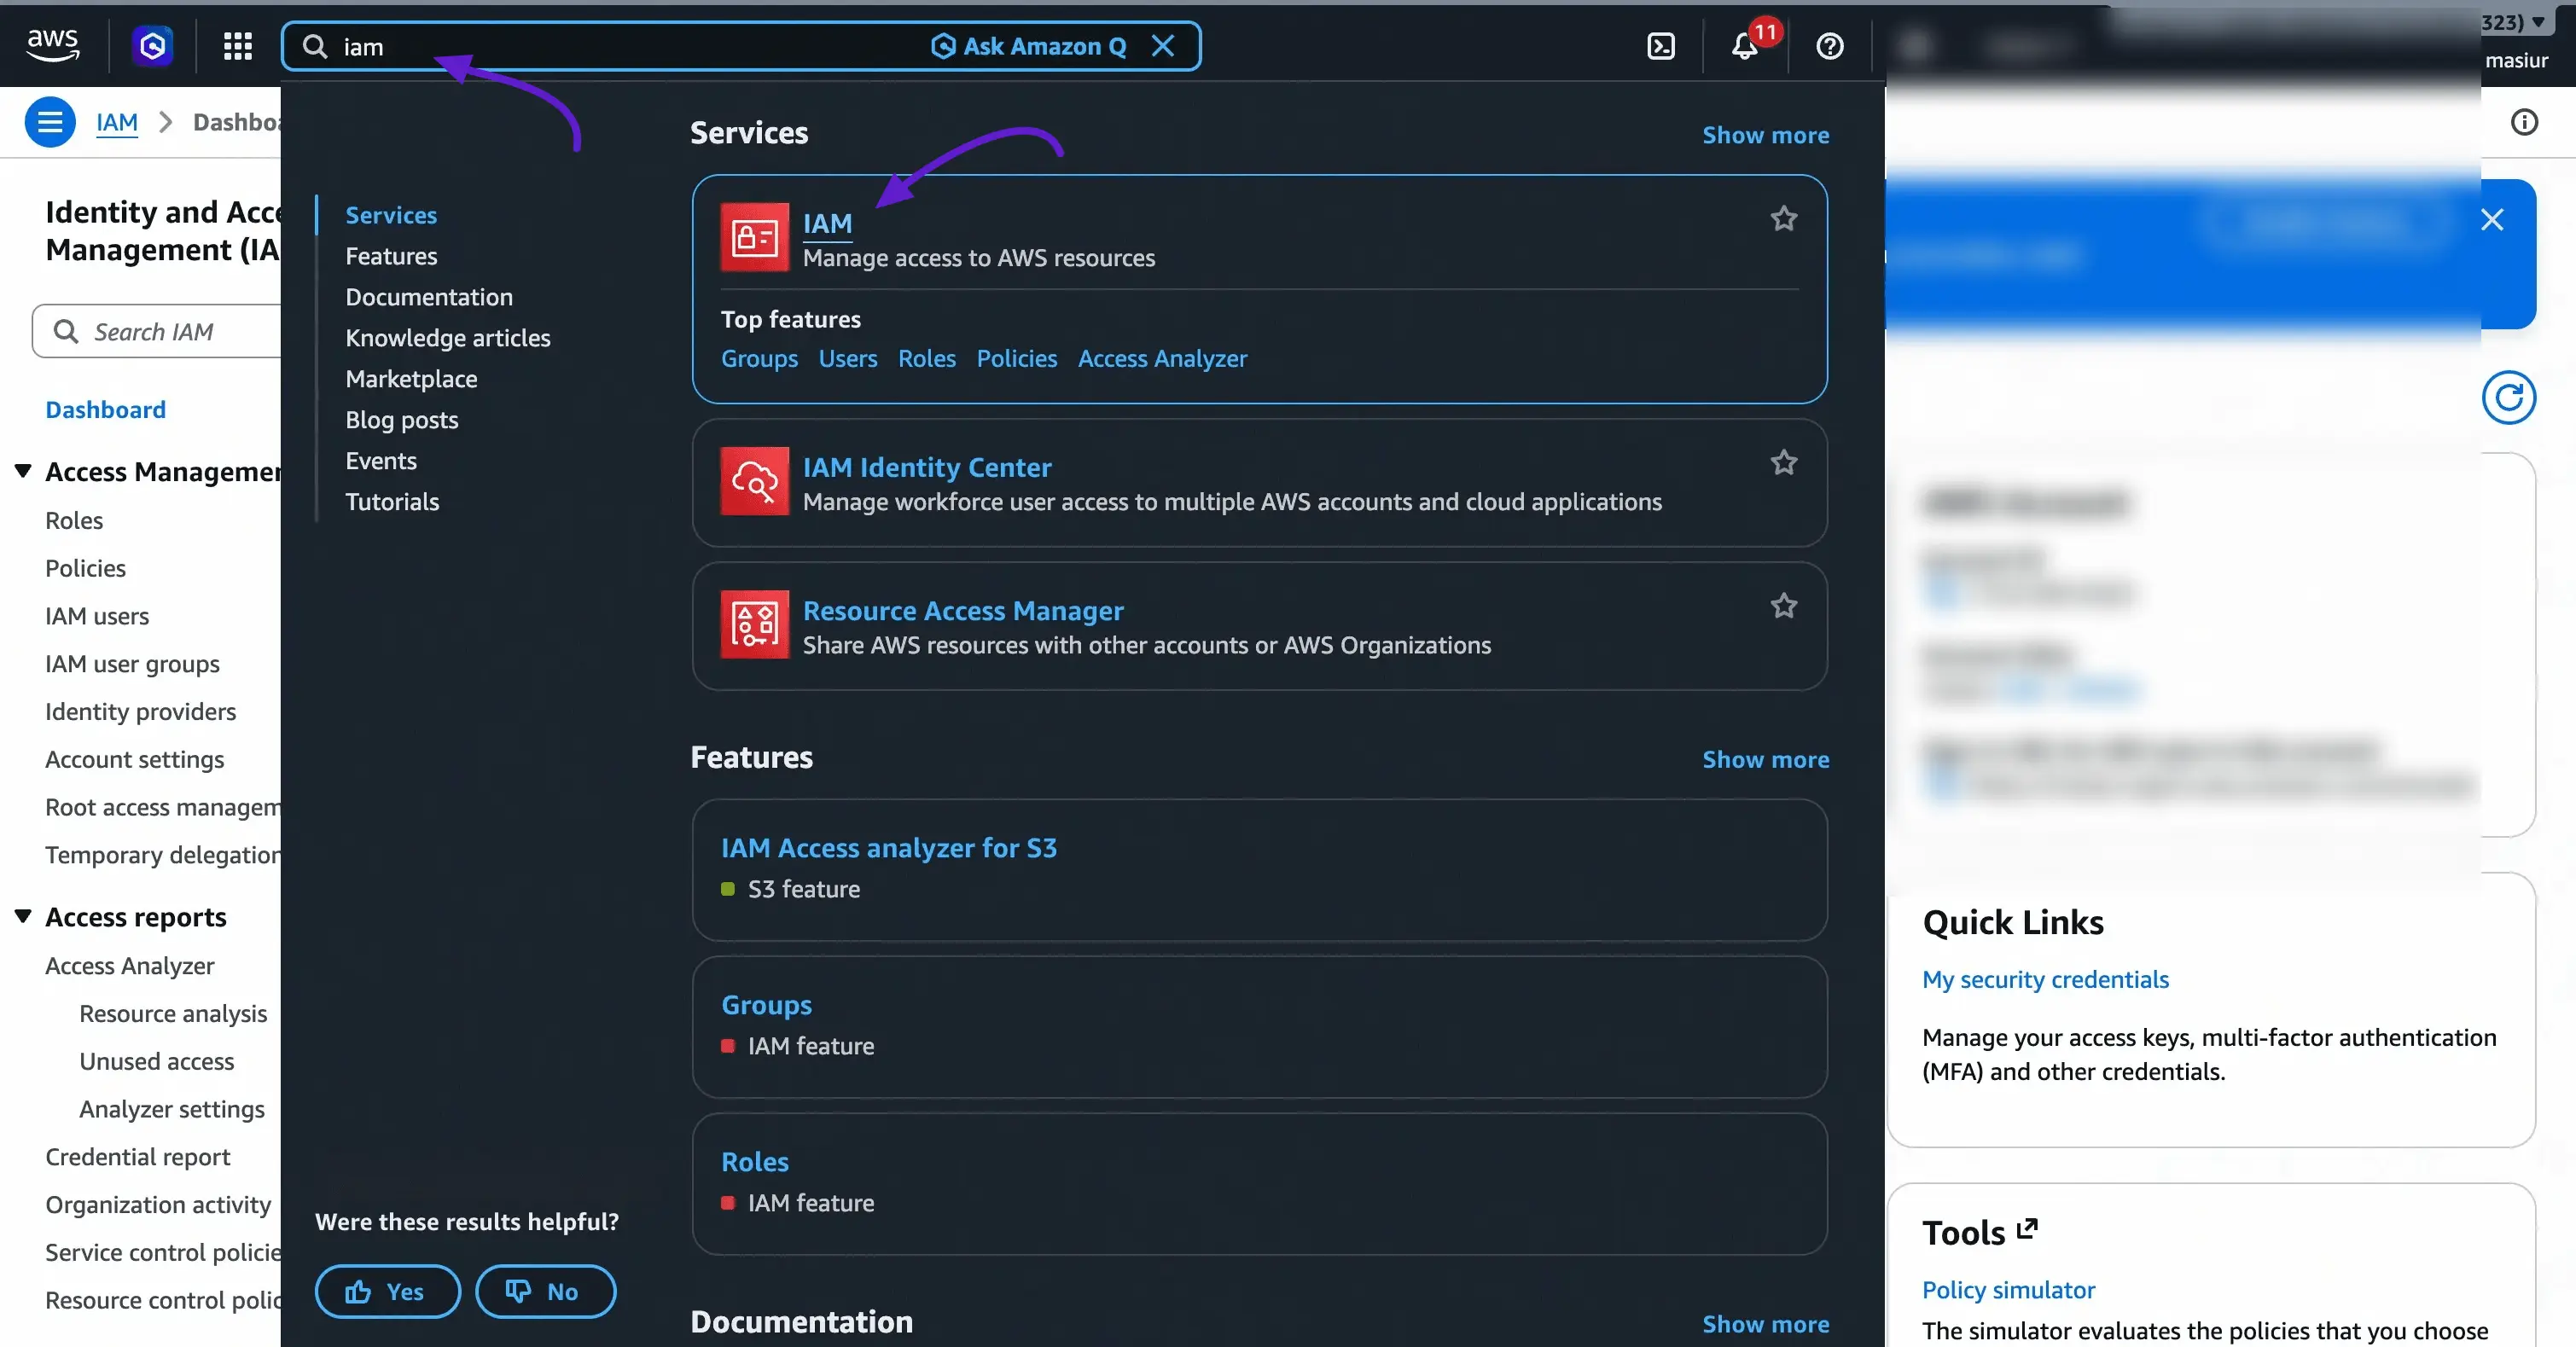Collapse the Access reports section arrow
The height and width of the screenshot is (1347, 2576).
[x=23, y=916]
